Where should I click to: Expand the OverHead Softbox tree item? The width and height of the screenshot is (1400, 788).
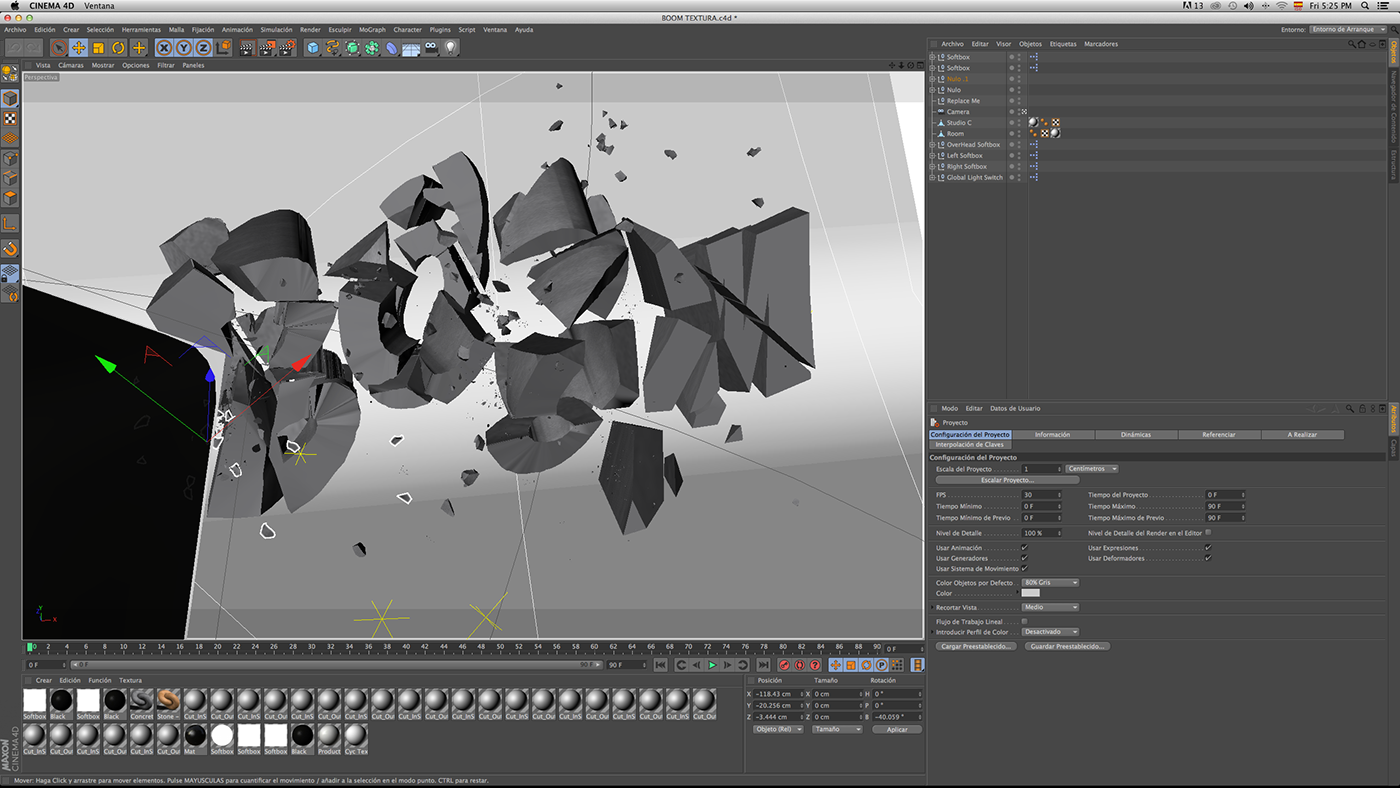pos(932,145)
